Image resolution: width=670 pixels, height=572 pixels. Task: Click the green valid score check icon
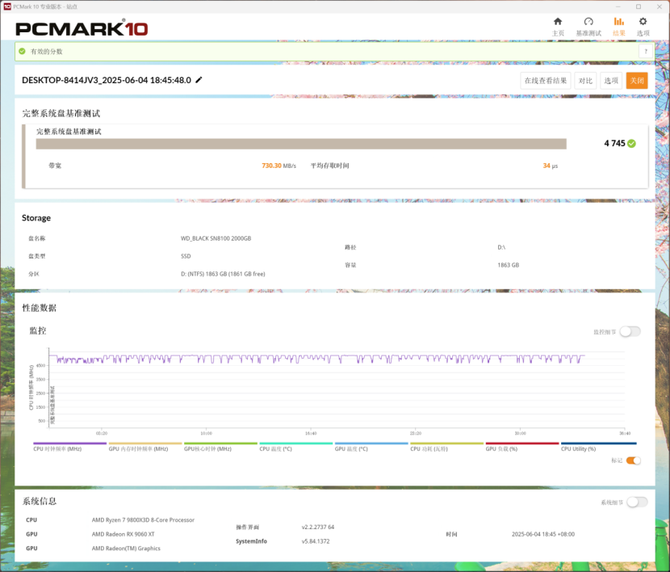pyautogui.click(x=22, y=51)
